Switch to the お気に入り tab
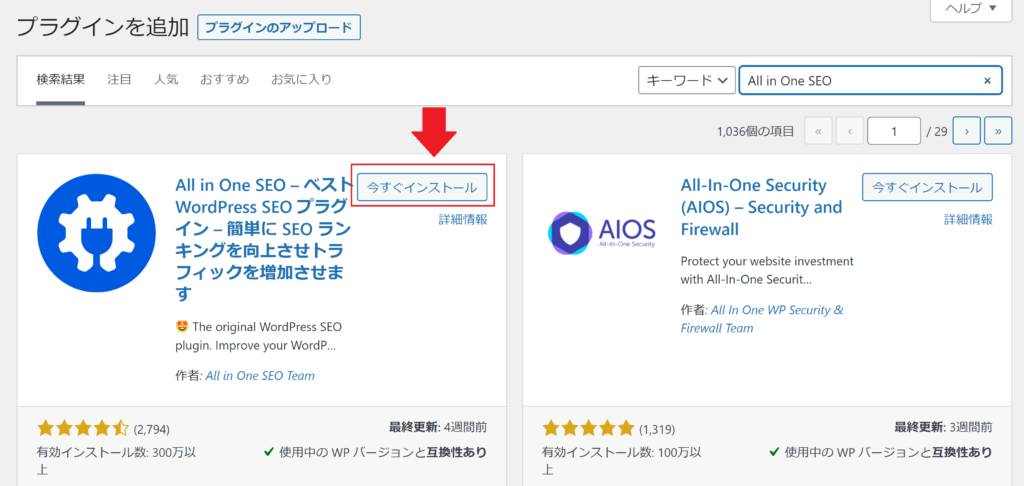 pyautogui.click(x=302, y=80)
